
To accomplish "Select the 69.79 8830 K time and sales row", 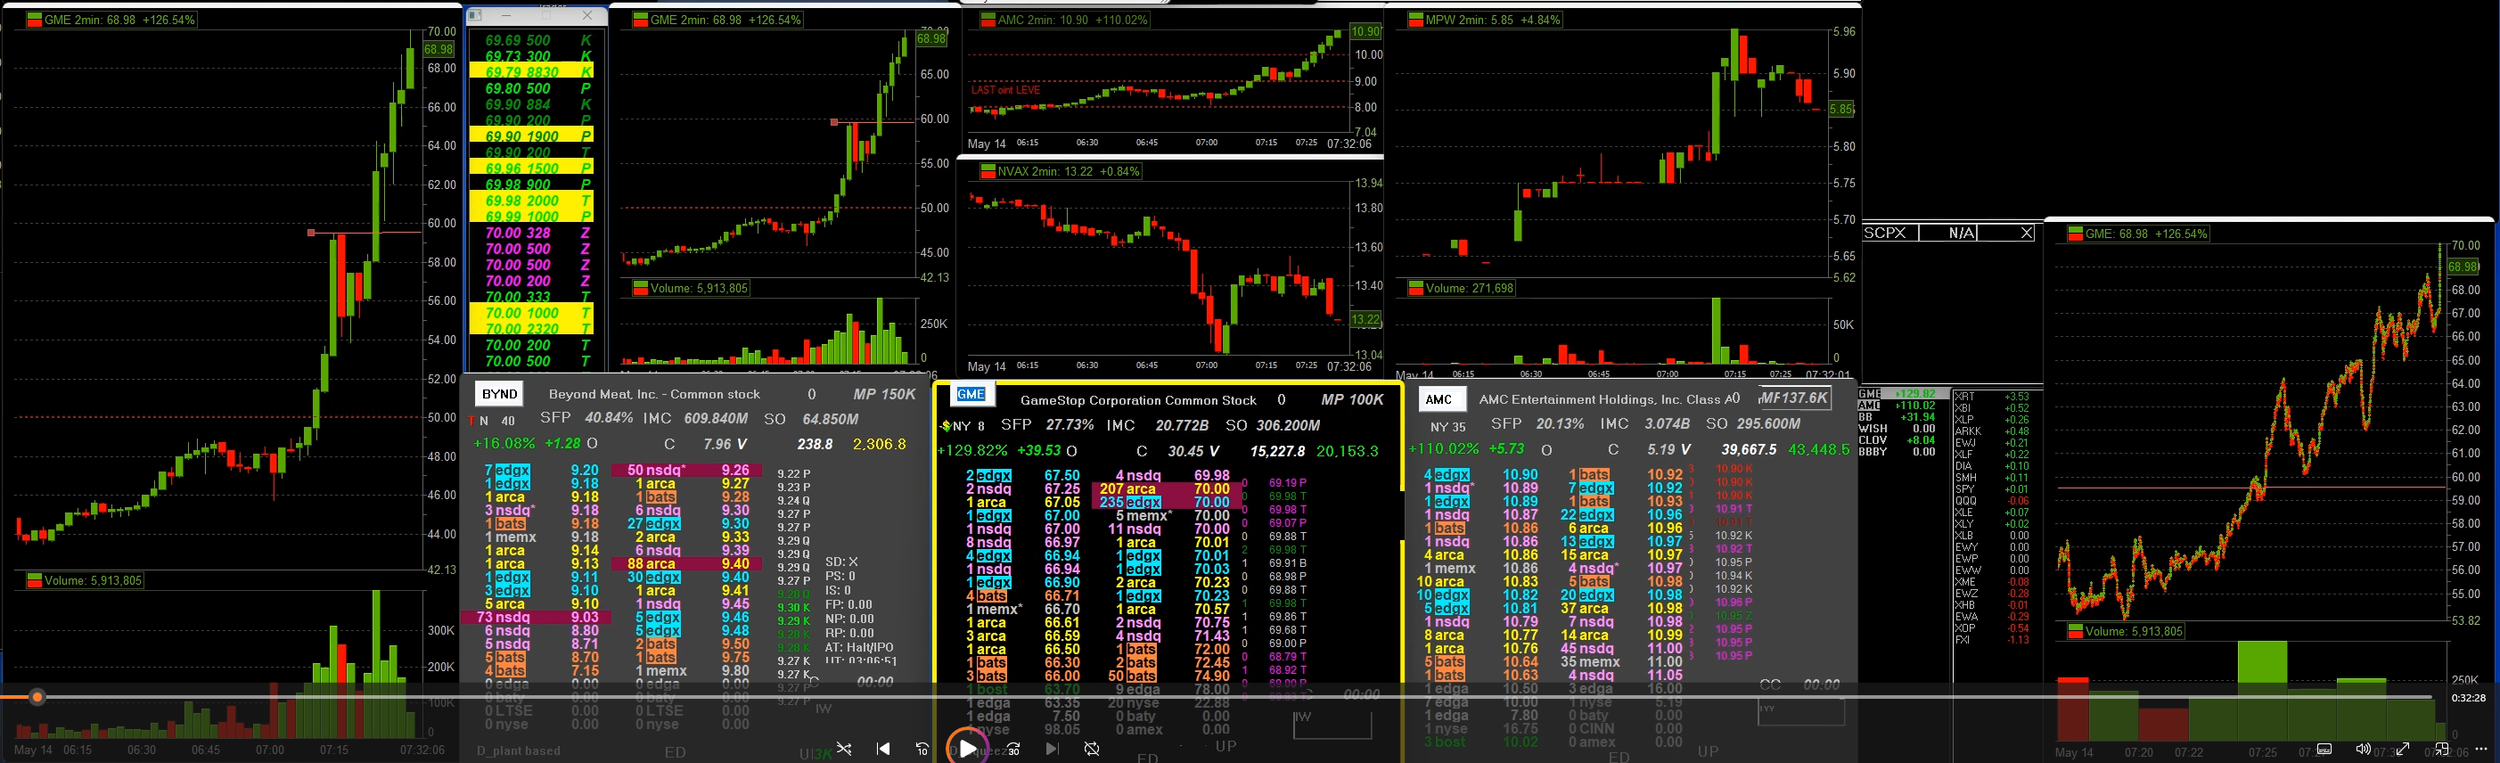I will pos(532,72).
